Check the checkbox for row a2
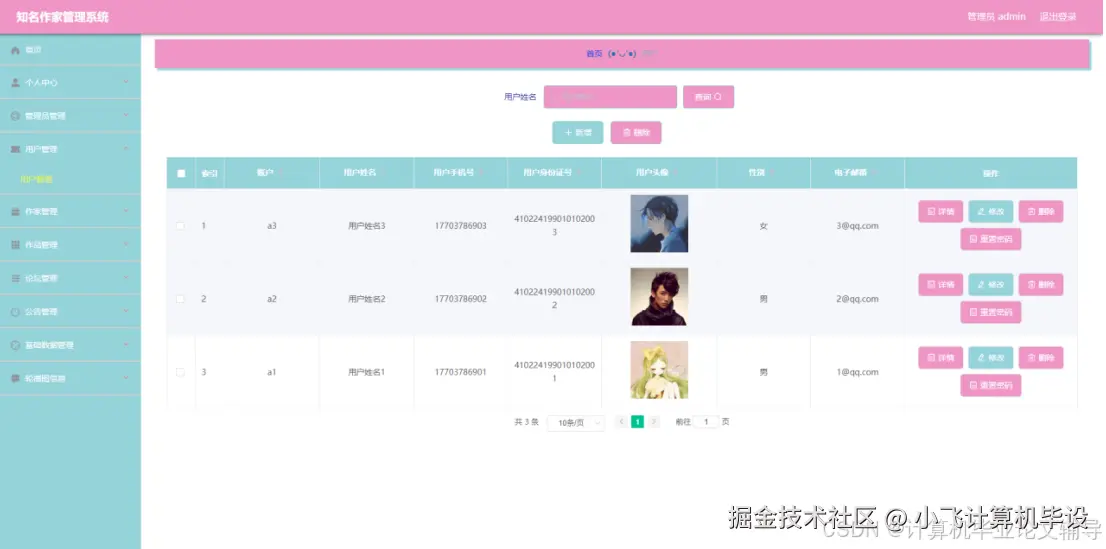This screenshot has width=1106, height=549. click(181, 299)
